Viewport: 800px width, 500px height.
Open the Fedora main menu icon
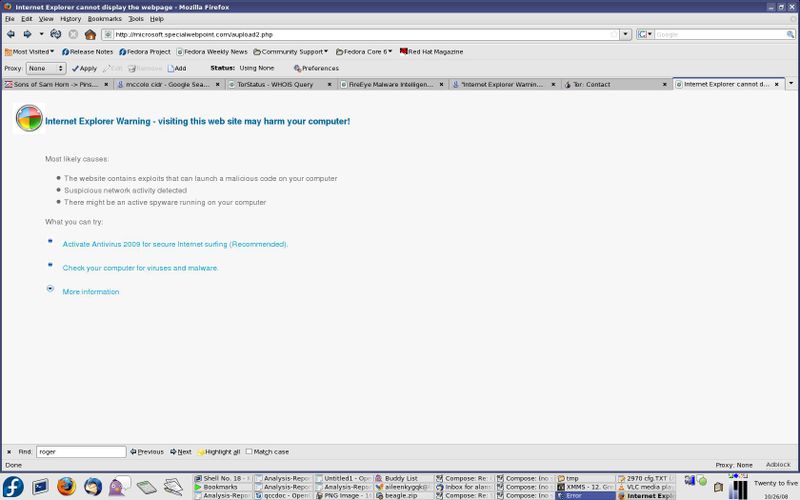coord(13,486)
